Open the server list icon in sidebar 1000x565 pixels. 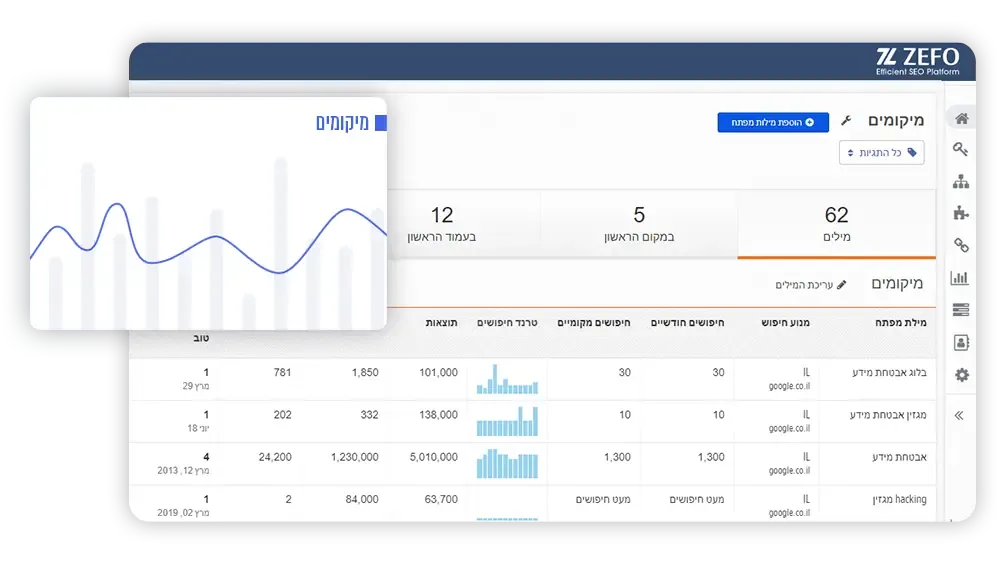pos(960,310)
